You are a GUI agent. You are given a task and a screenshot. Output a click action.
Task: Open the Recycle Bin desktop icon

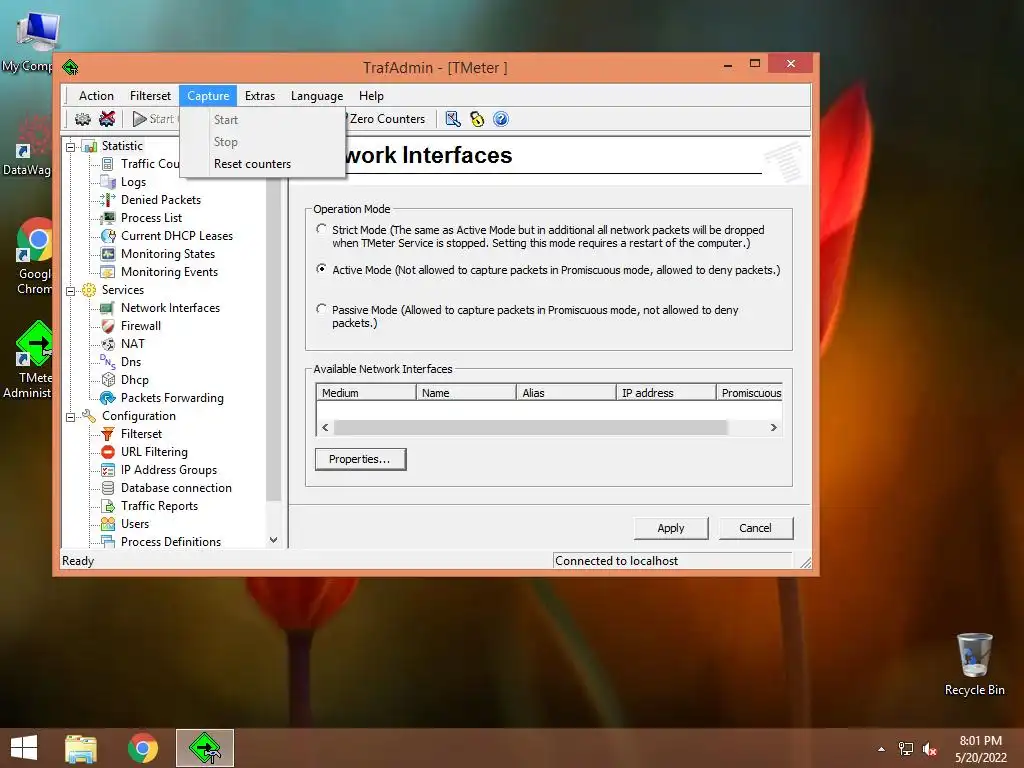(974, 664)
